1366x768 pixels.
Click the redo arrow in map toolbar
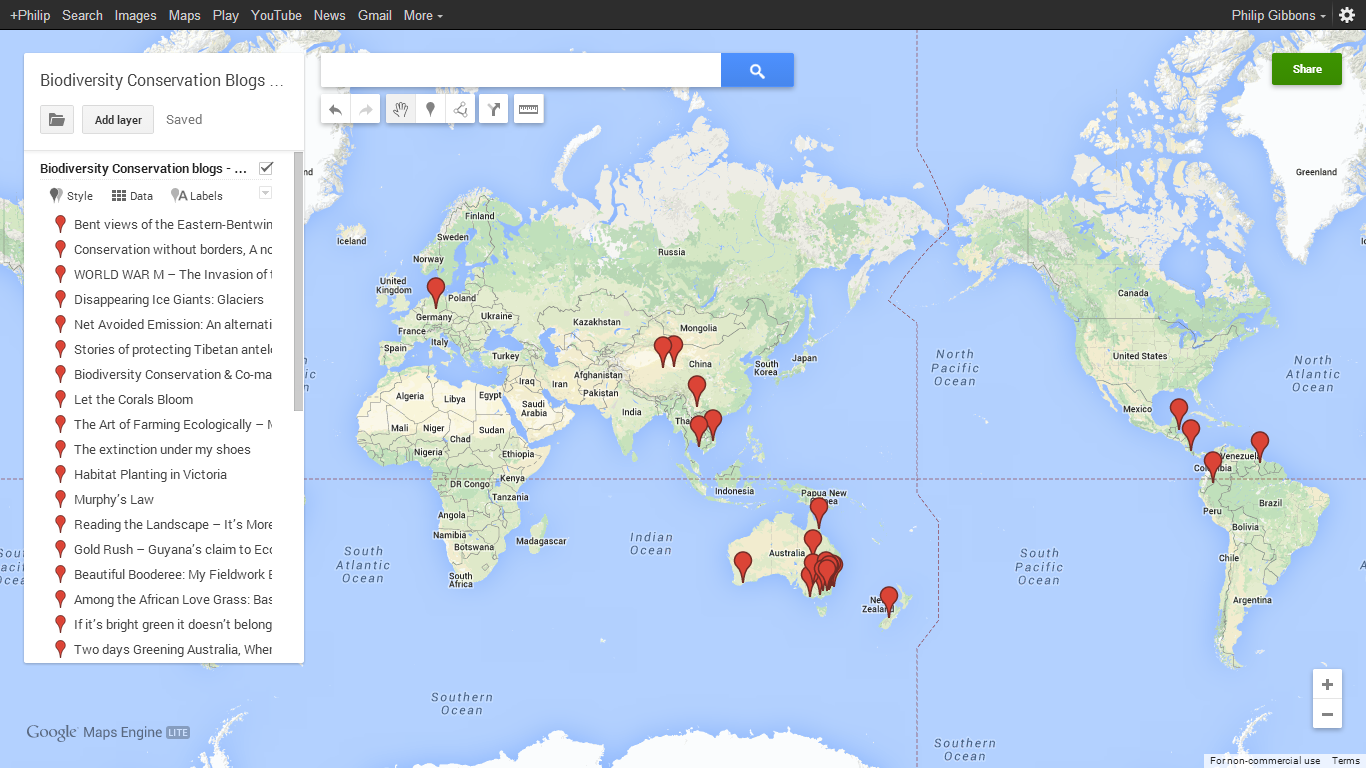(366, 110)
